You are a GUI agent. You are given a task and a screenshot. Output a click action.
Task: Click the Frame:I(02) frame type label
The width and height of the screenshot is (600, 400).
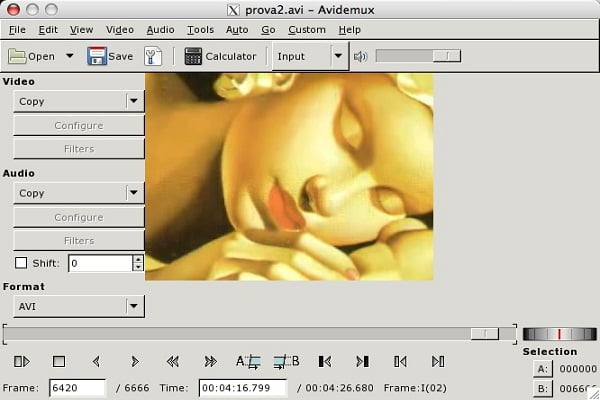click(x=415, y=388)
